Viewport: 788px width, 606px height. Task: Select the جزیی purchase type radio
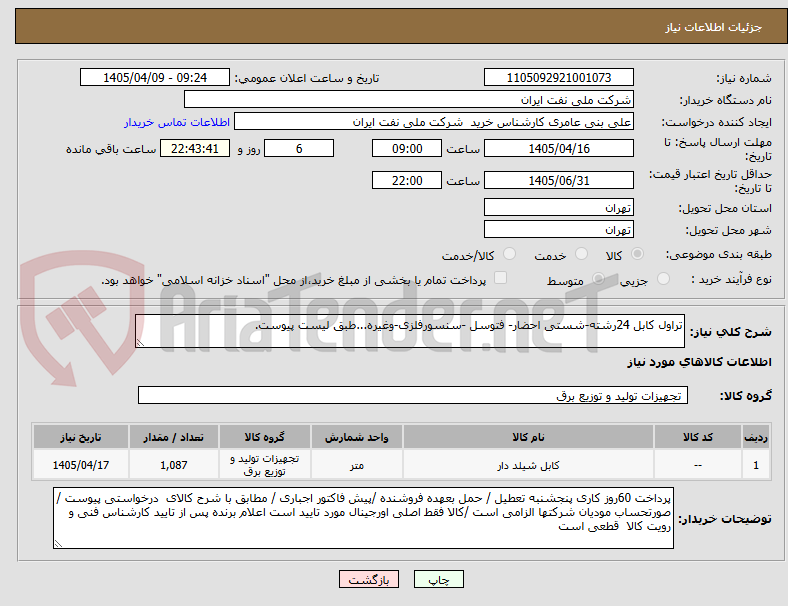[663, 279]
